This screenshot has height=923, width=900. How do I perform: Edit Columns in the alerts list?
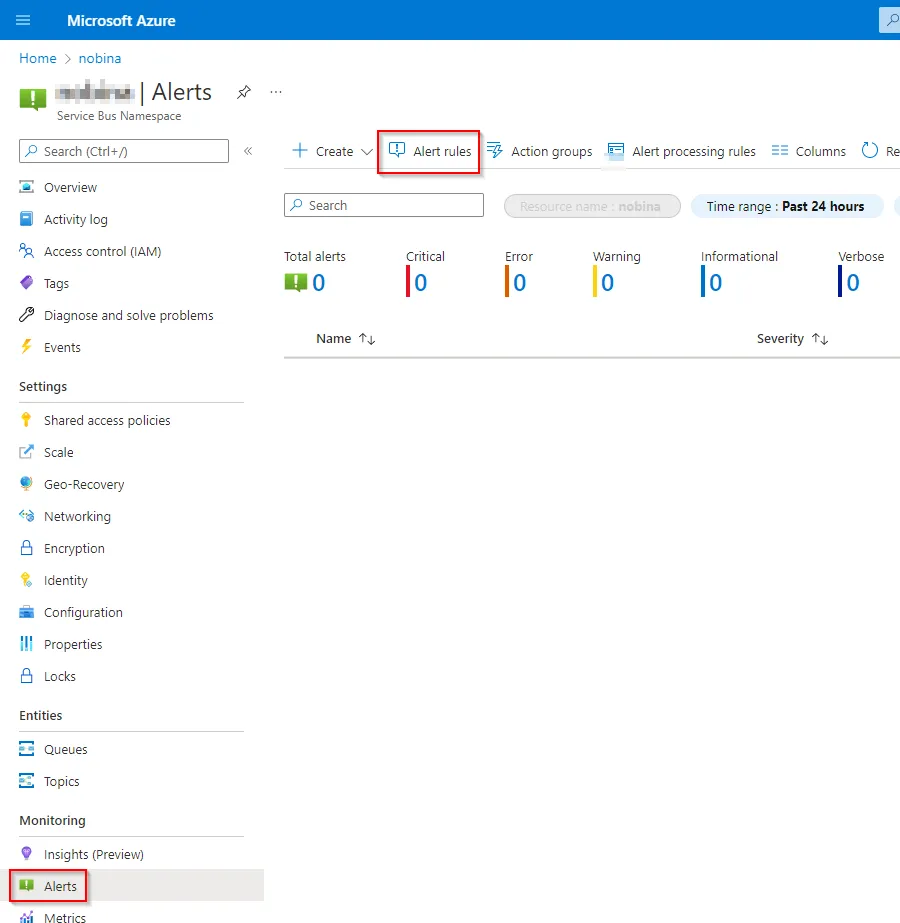(x=809, y=151)
